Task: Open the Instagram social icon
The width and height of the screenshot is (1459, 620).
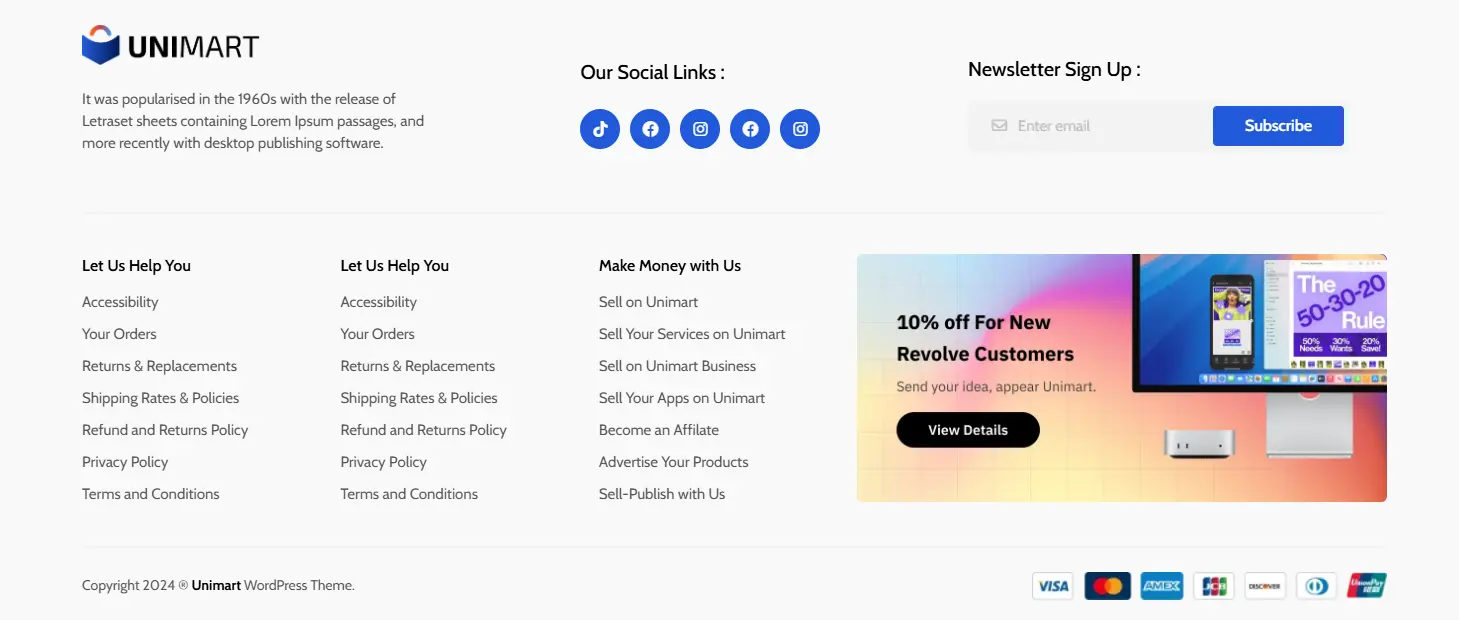Action: [700, 128]
